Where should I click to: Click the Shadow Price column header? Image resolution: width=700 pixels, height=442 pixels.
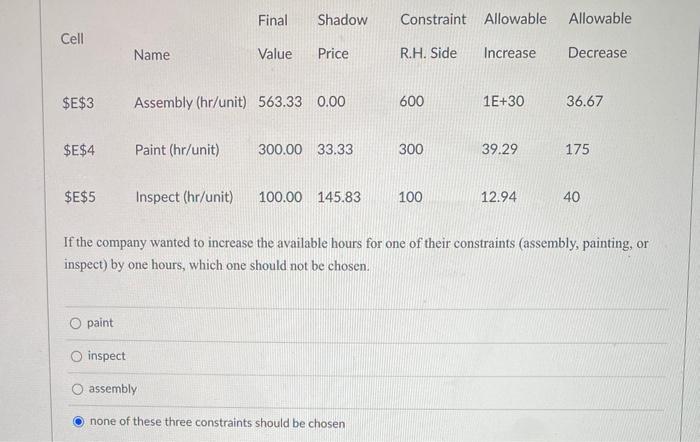[x=342, y=36]
